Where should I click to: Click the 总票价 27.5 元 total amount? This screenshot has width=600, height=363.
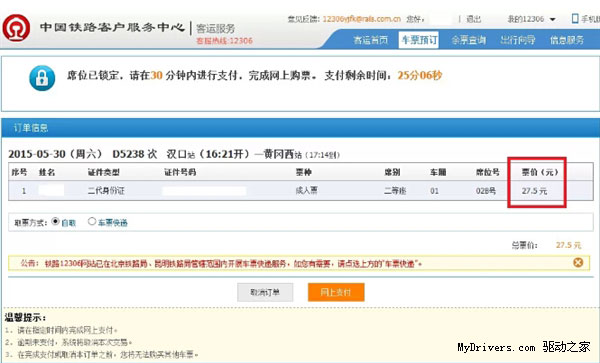pos(569,245)
